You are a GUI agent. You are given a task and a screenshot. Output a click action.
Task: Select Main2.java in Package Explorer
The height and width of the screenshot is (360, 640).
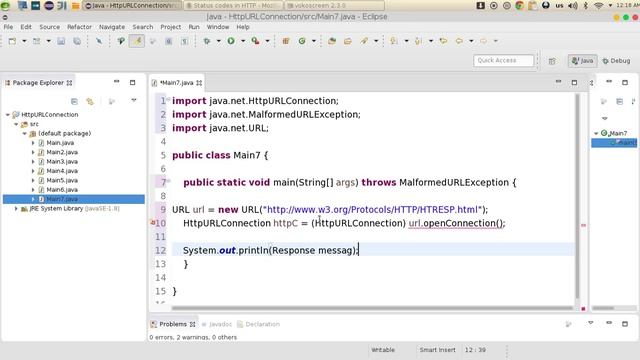[62, 152]
